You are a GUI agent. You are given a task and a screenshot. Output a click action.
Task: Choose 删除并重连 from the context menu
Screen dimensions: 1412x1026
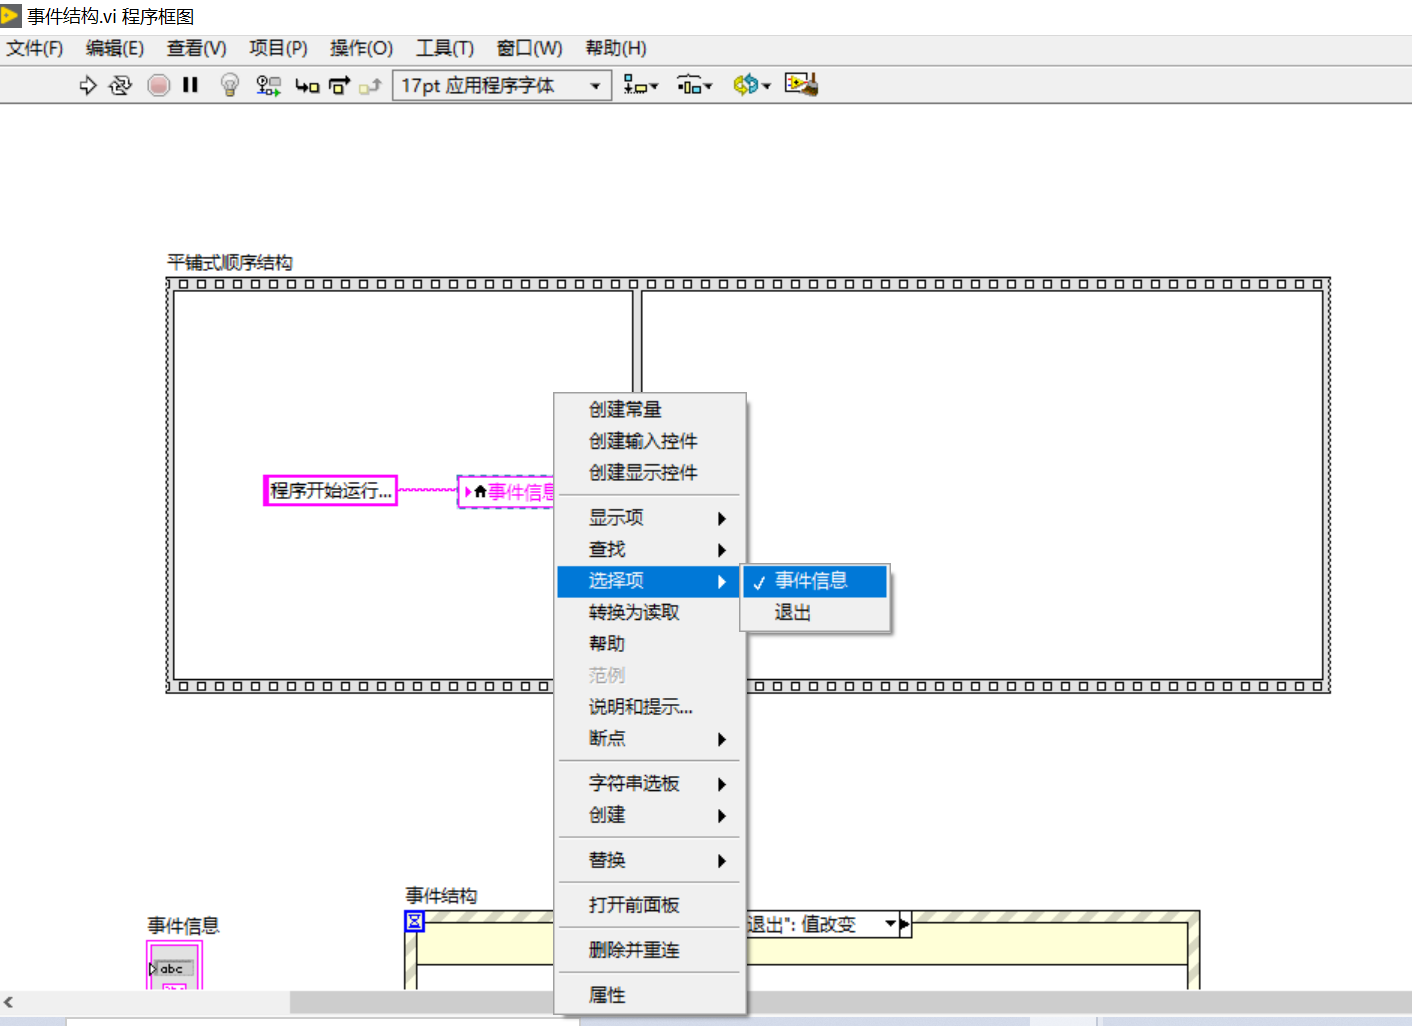point(650,950)
